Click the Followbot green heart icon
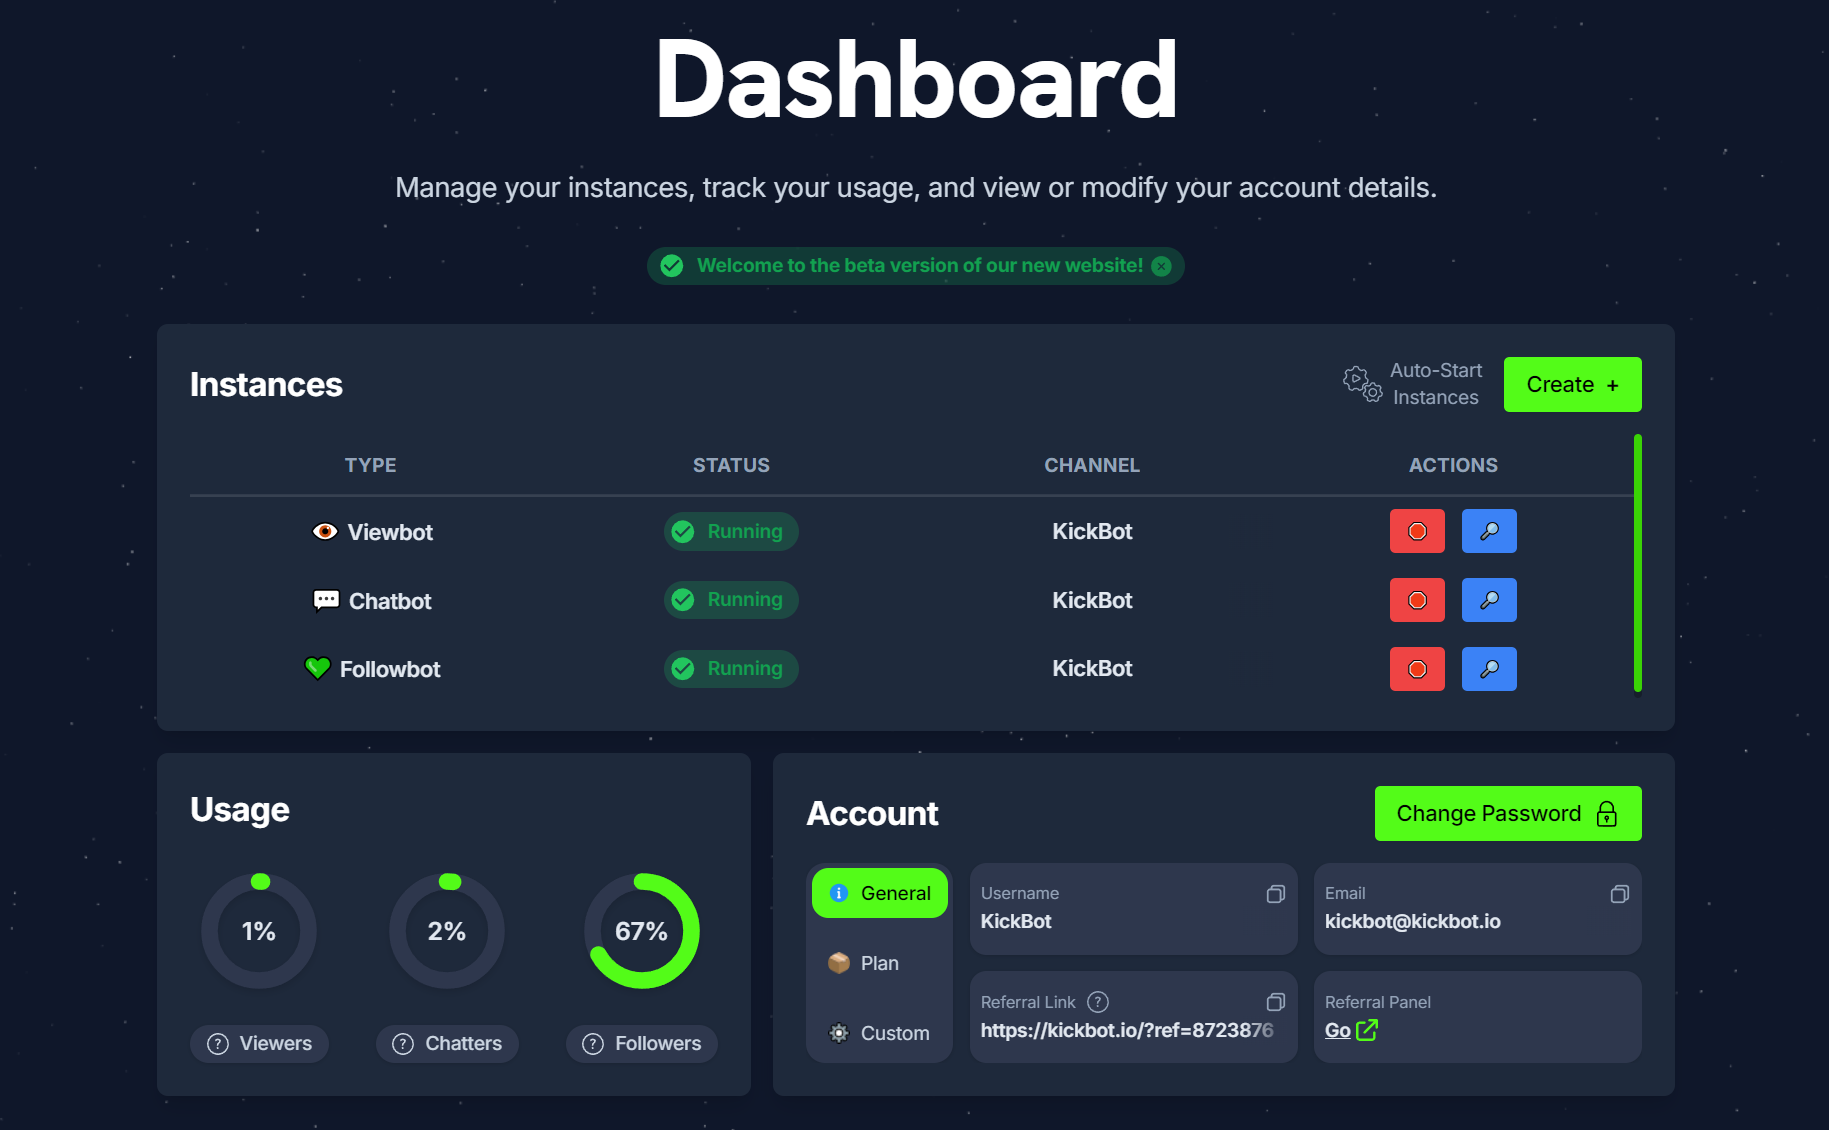This screenshot has height=1130, width=1829. tap(317, 668)
